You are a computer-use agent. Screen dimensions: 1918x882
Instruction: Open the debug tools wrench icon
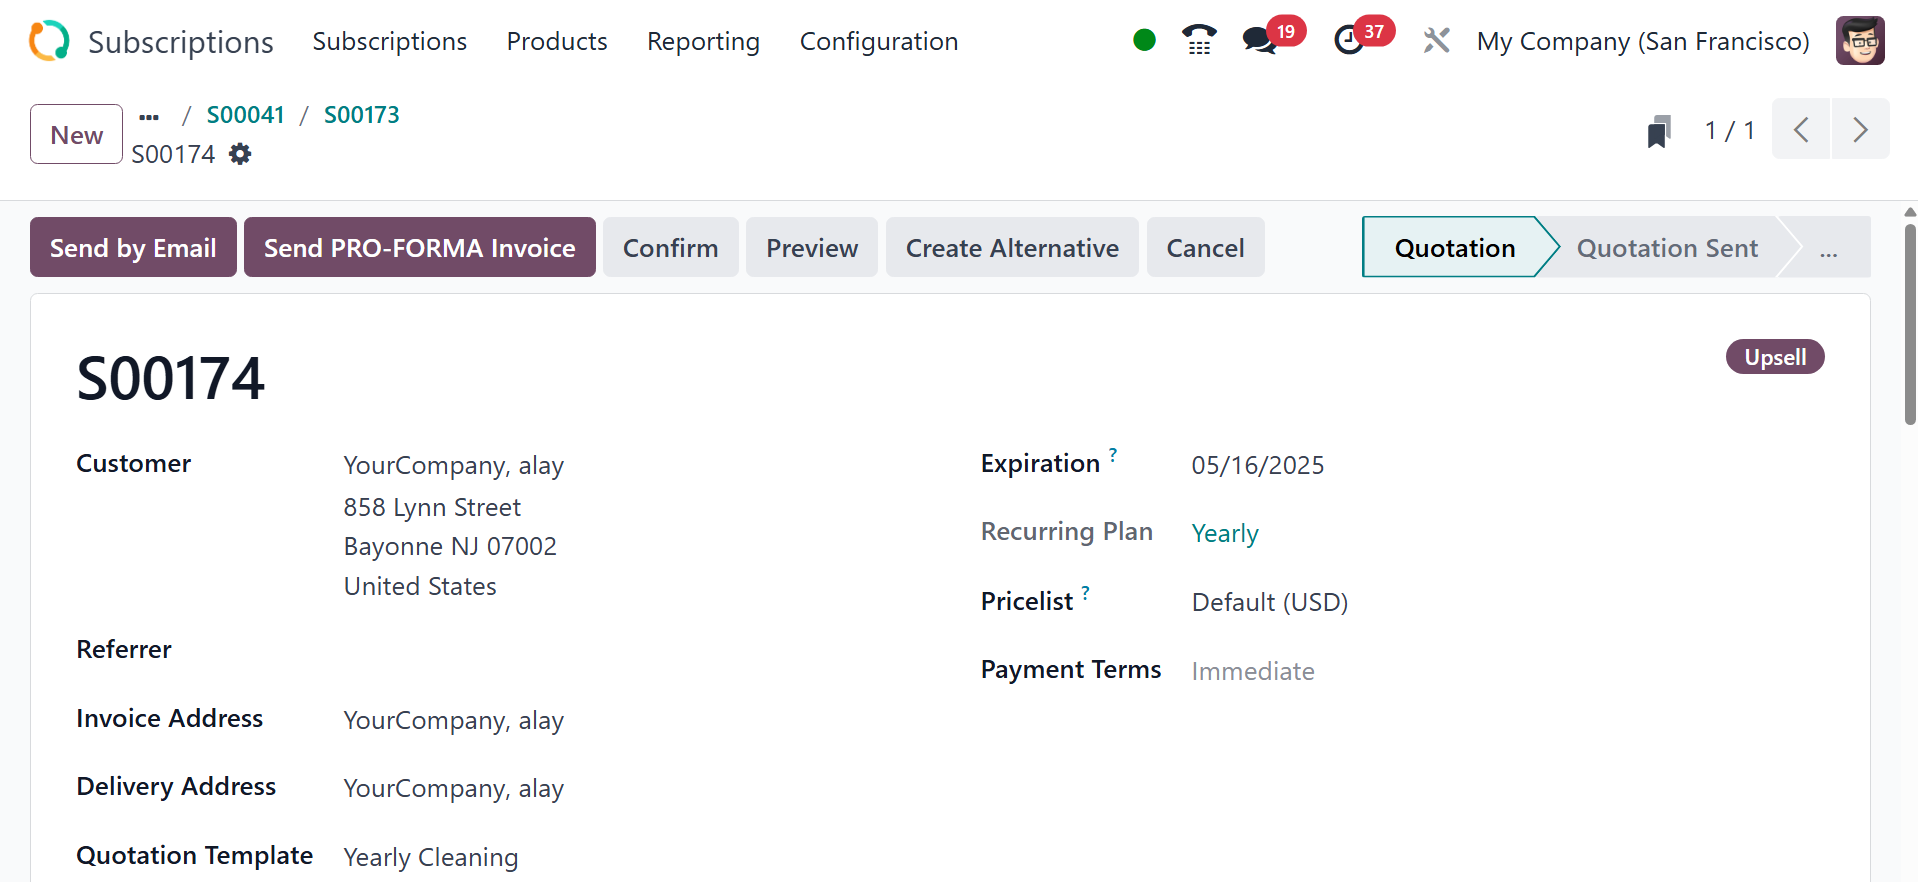tap(1436, 40)
